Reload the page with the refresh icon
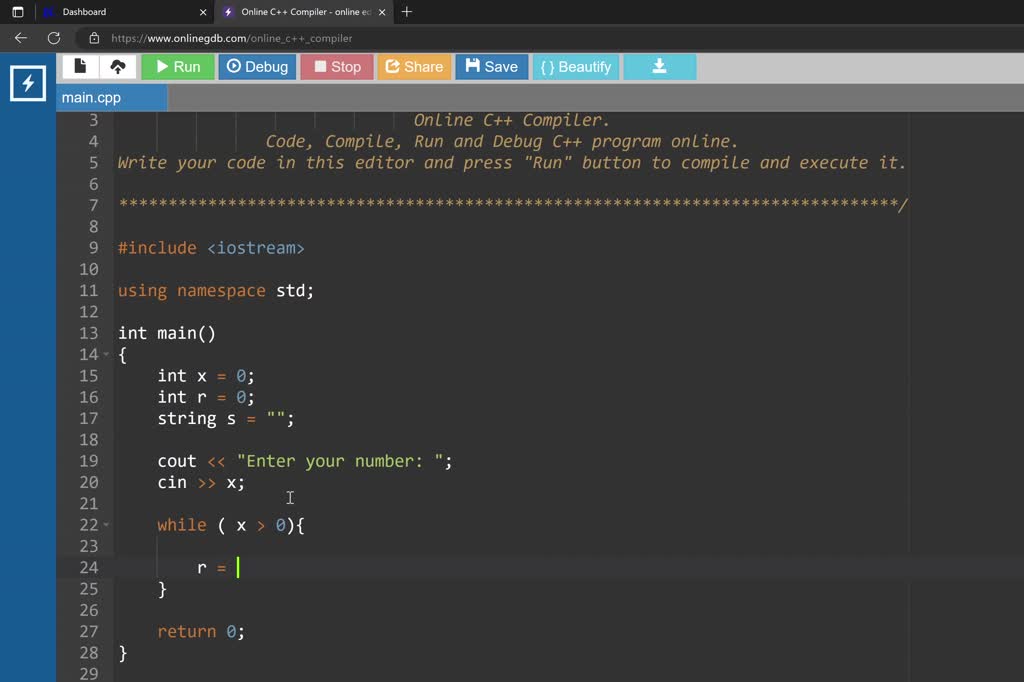 point(54,37)
